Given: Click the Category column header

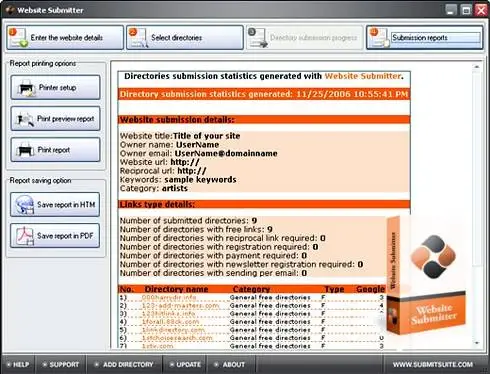Looking at the screenshot, I should [251, 289].
